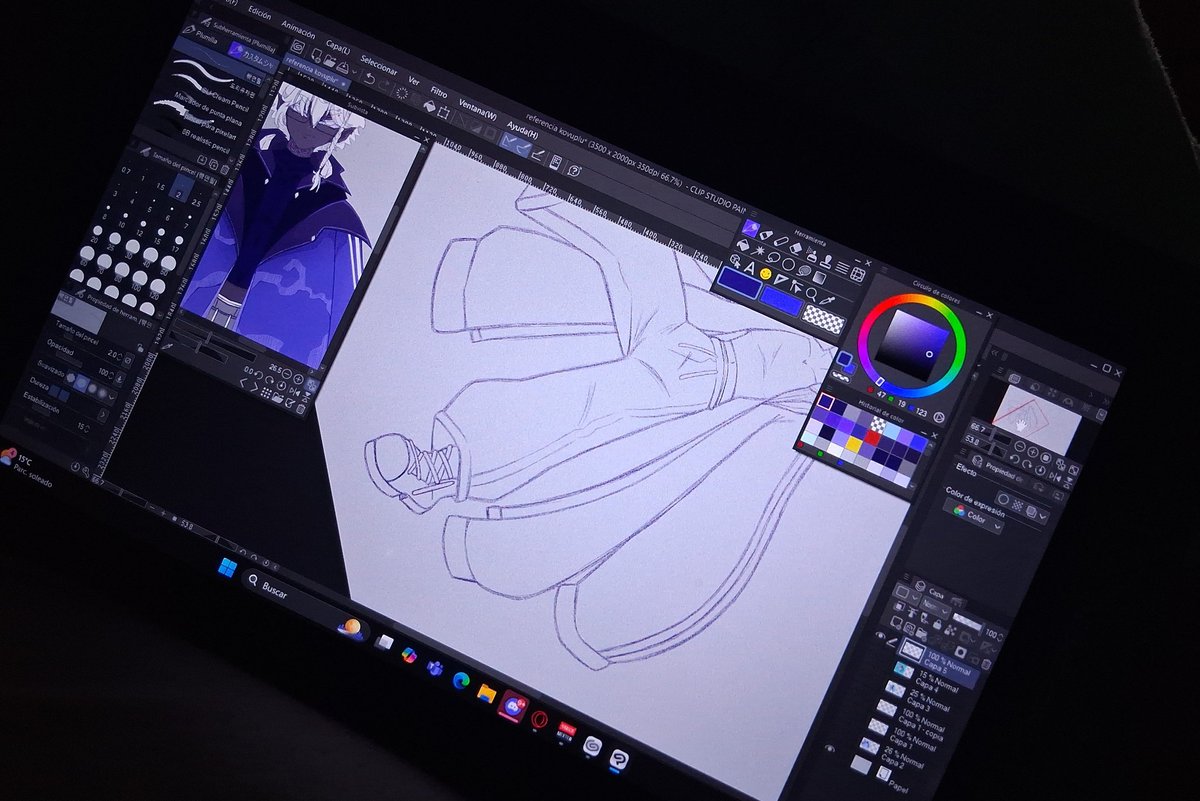The image size is (1200, 801).
Task: Select the frame grid tool icon
Action: pos(857,274)
